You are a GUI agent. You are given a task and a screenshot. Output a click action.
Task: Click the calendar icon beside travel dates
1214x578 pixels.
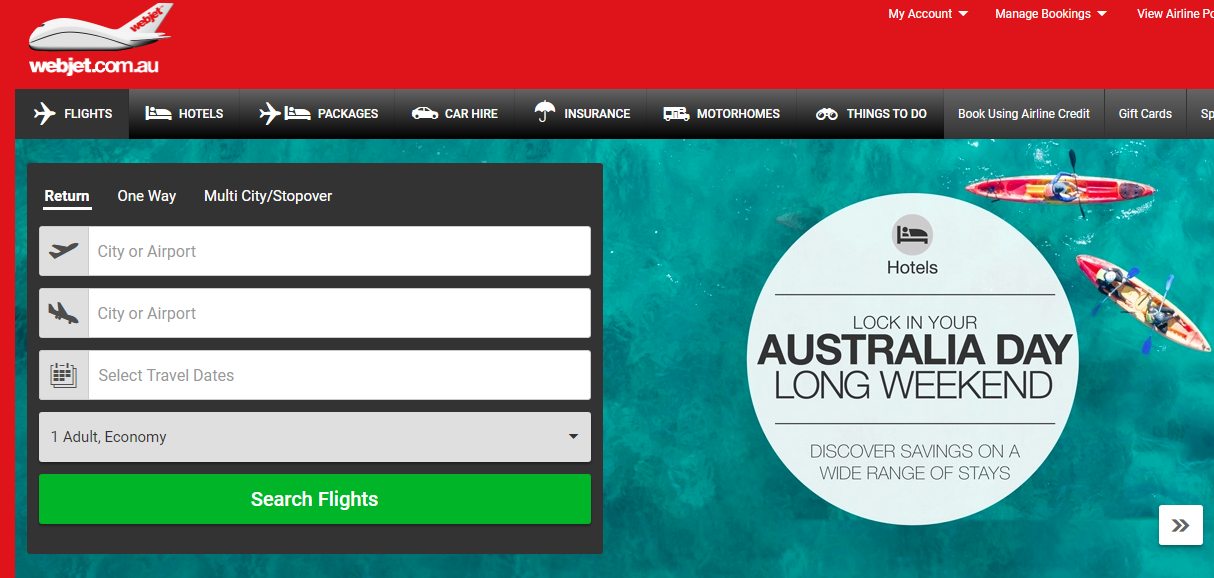64,375
